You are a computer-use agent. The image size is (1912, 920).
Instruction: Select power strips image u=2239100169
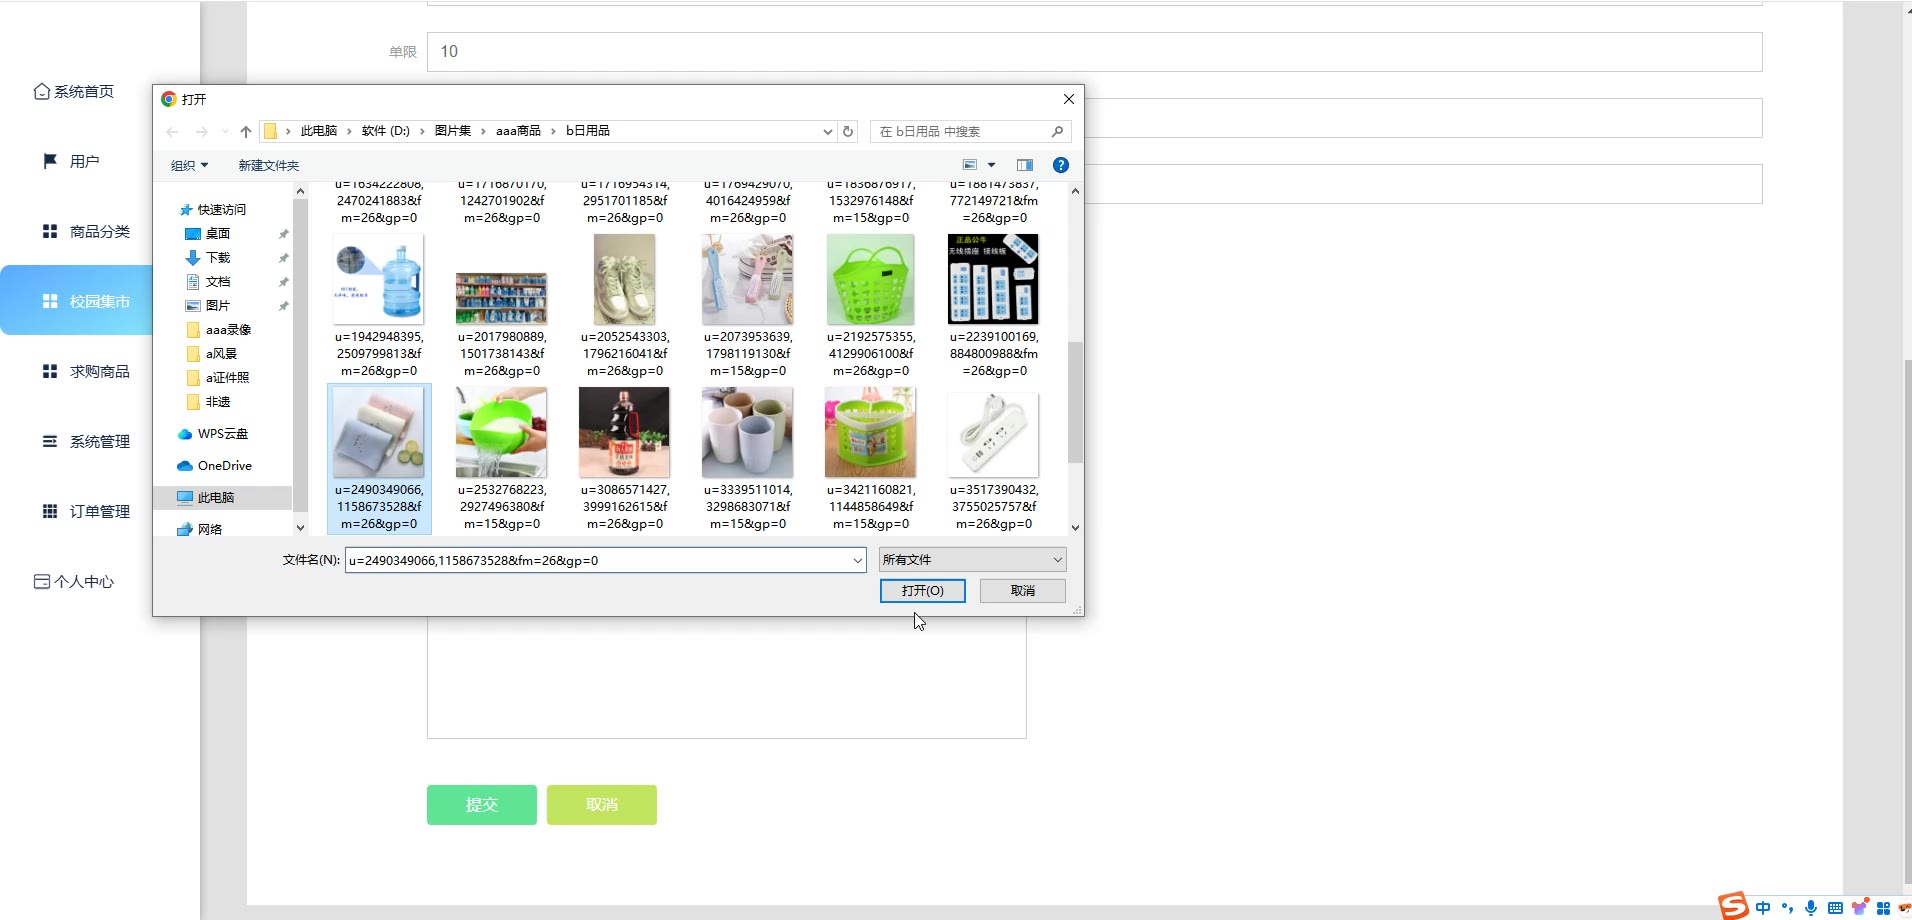[x=994, y=307]
